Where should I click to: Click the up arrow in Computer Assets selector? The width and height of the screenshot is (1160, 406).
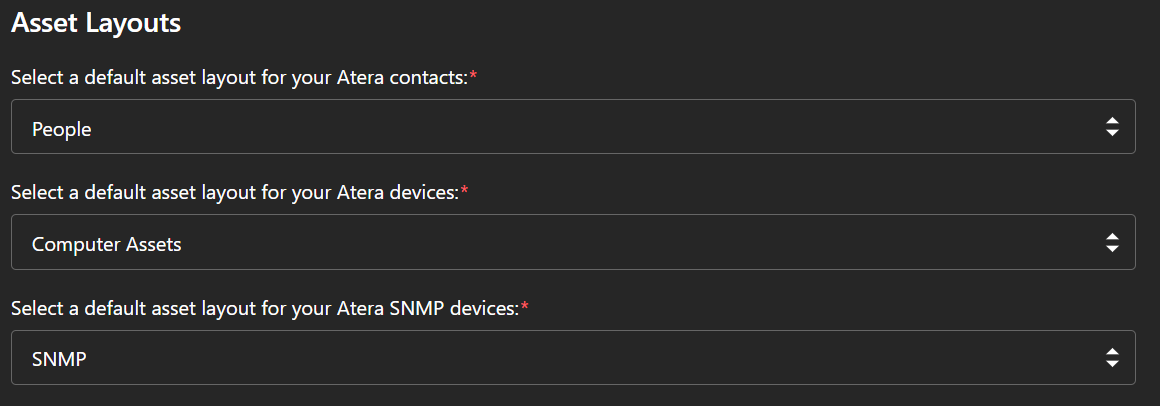pos(1111,235)
